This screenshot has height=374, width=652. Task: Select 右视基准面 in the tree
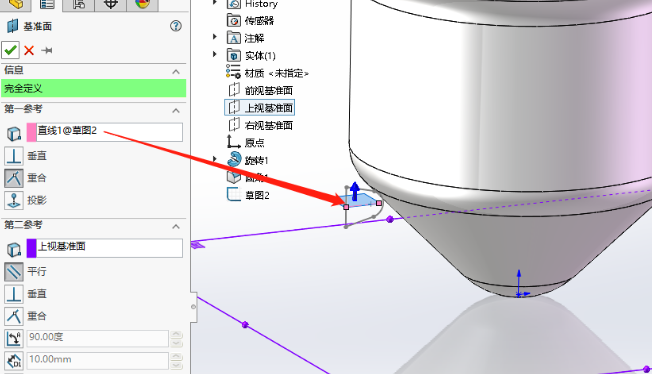click(x=269, y=126)
